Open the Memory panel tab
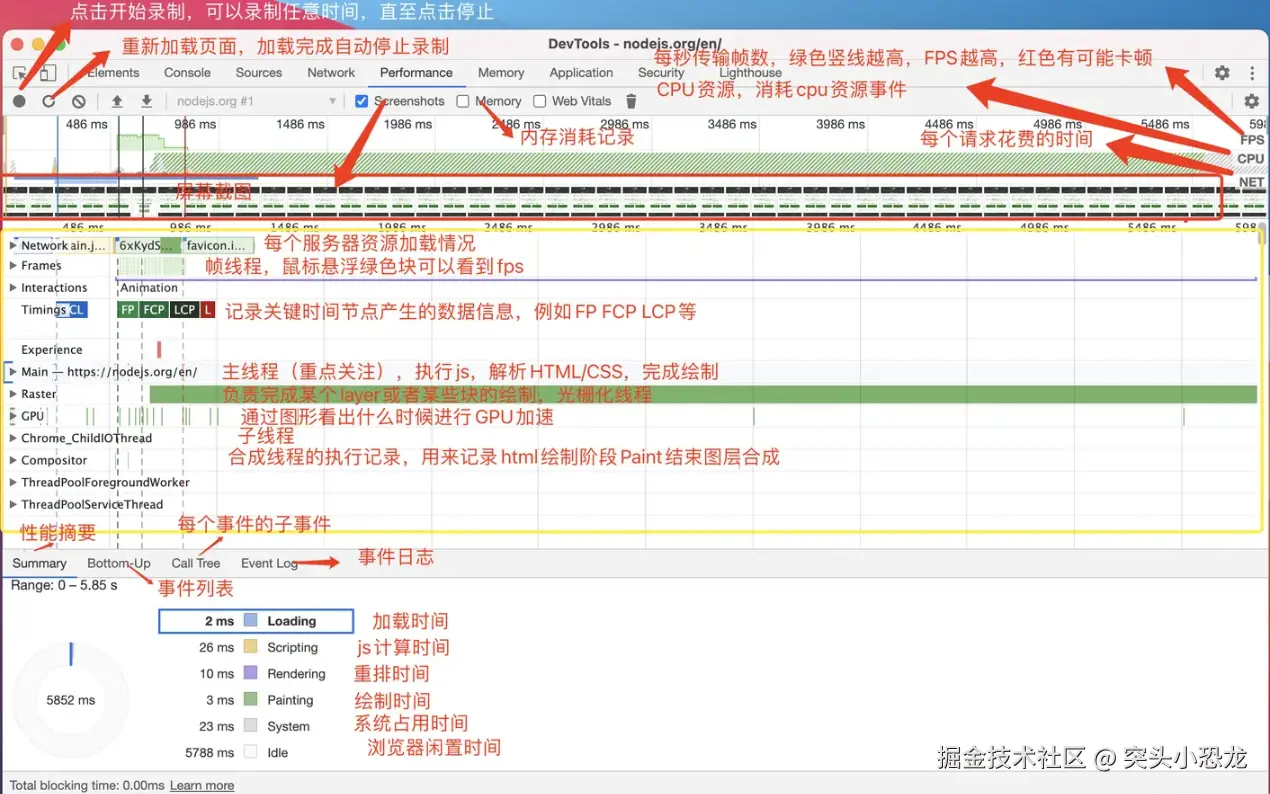The width and height of the screenshot is (1270, 794). [501, 73]
